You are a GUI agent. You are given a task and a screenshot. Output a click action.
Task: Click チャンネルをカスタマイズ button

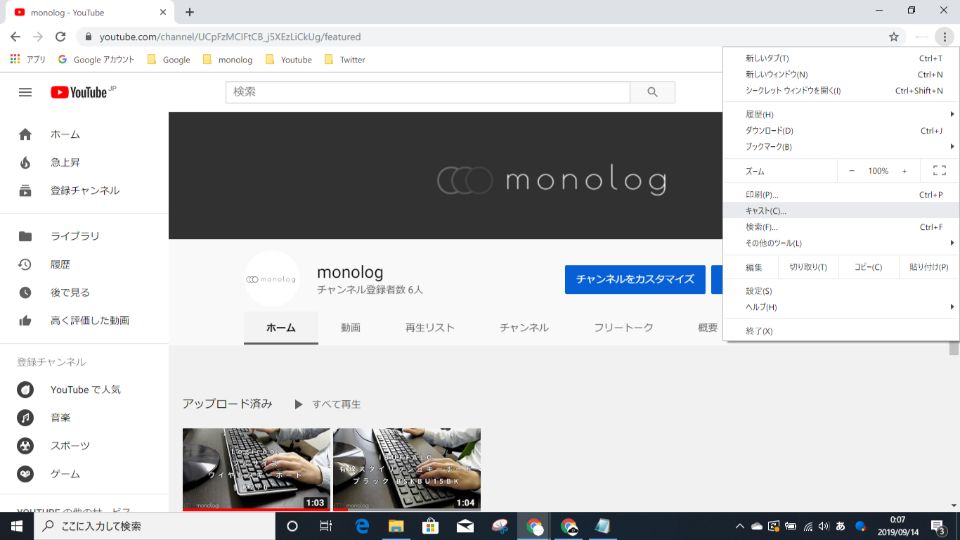(x=635, y=279)
